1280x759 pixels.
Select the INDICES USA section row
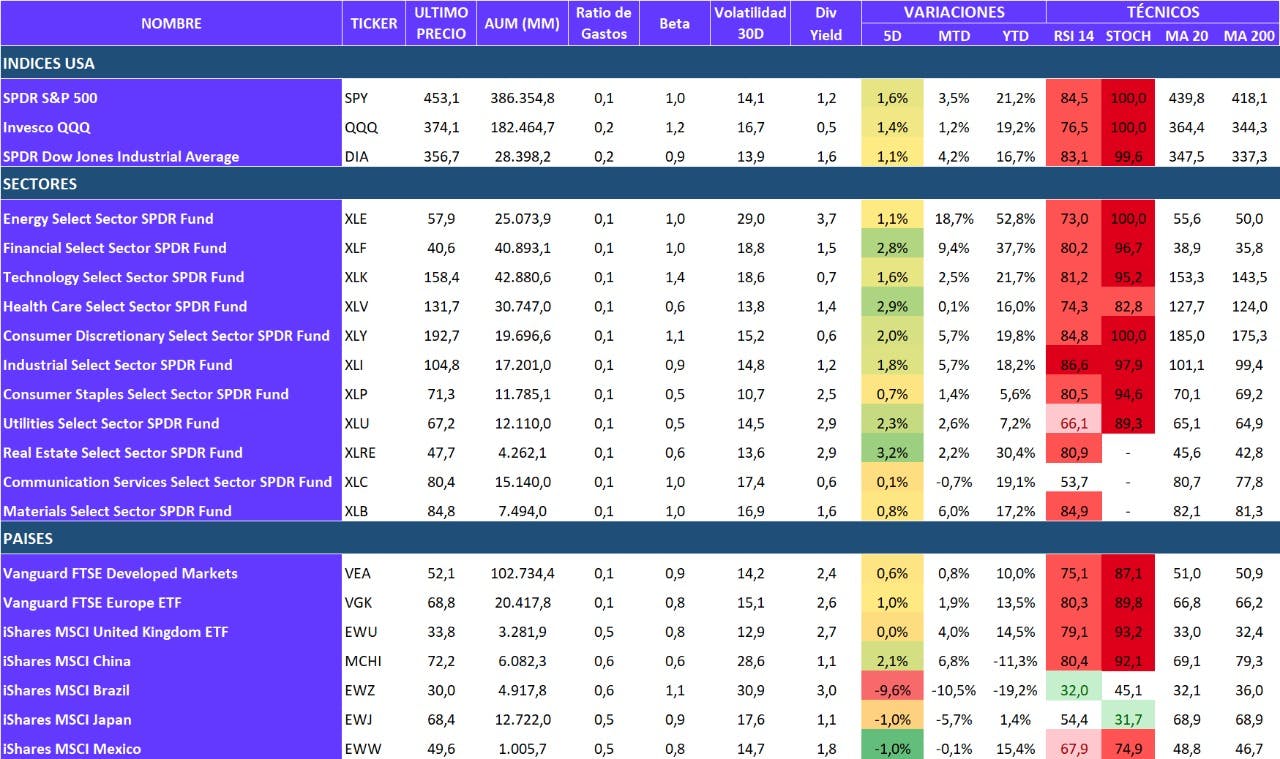coord(640,63)
